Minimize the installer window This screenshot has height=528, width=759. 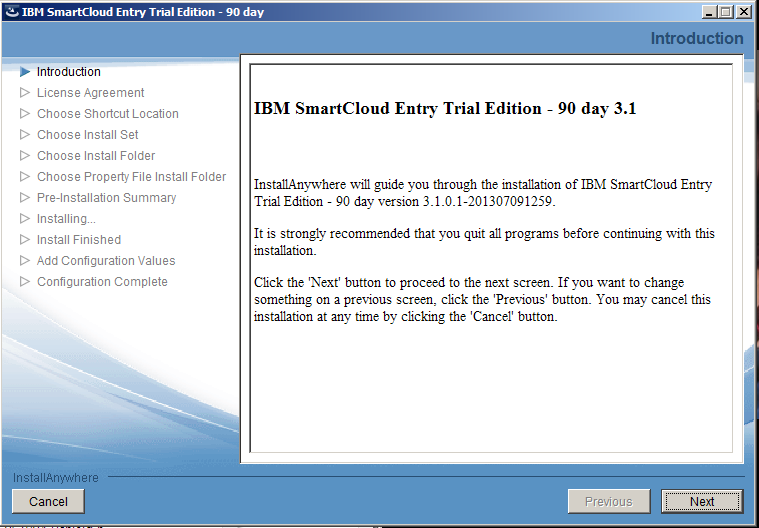pyautogui.click(x=709, y=11)
